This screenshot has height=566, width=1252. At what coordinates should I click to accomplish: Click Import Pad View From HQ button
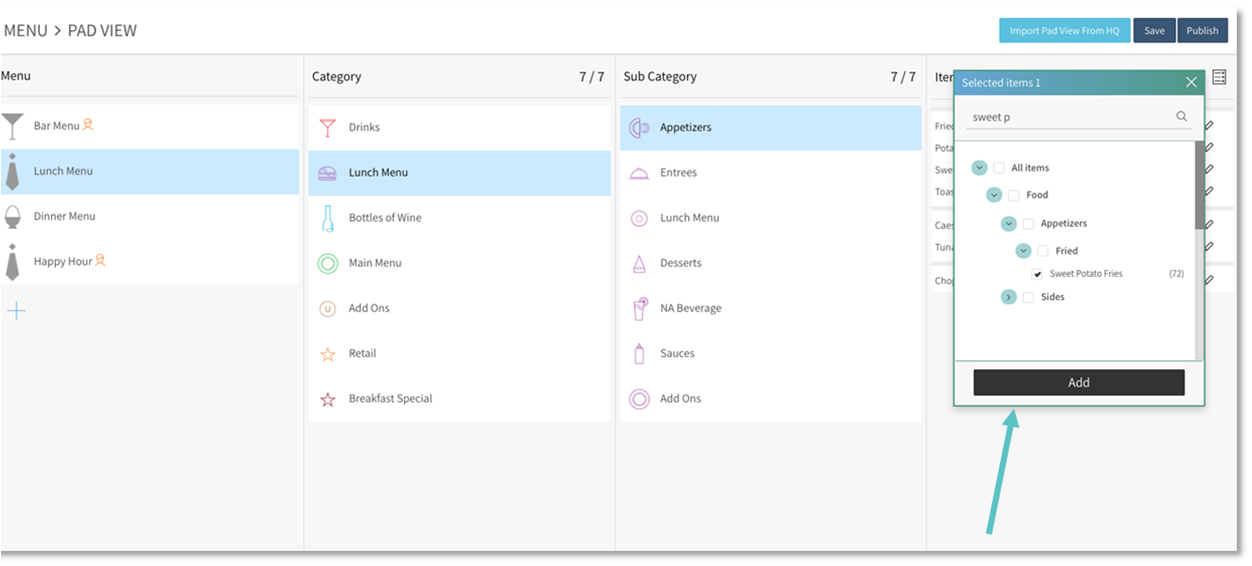point(1064,31)
